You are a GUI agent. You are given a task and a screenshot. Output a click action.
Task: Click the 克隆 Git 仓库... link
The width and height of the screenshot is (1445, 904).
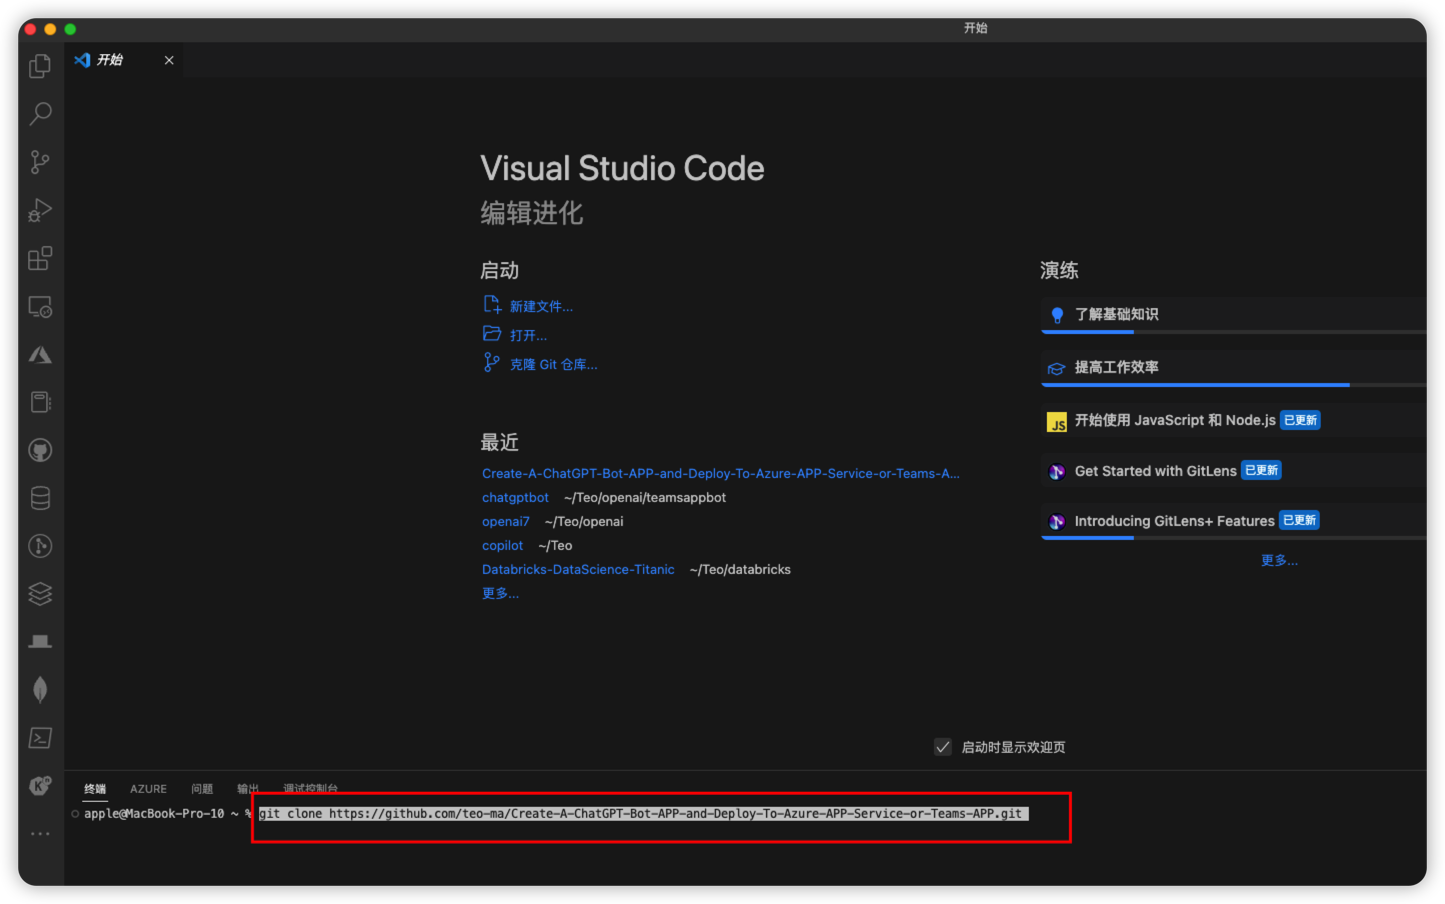[x=553, y=364]
